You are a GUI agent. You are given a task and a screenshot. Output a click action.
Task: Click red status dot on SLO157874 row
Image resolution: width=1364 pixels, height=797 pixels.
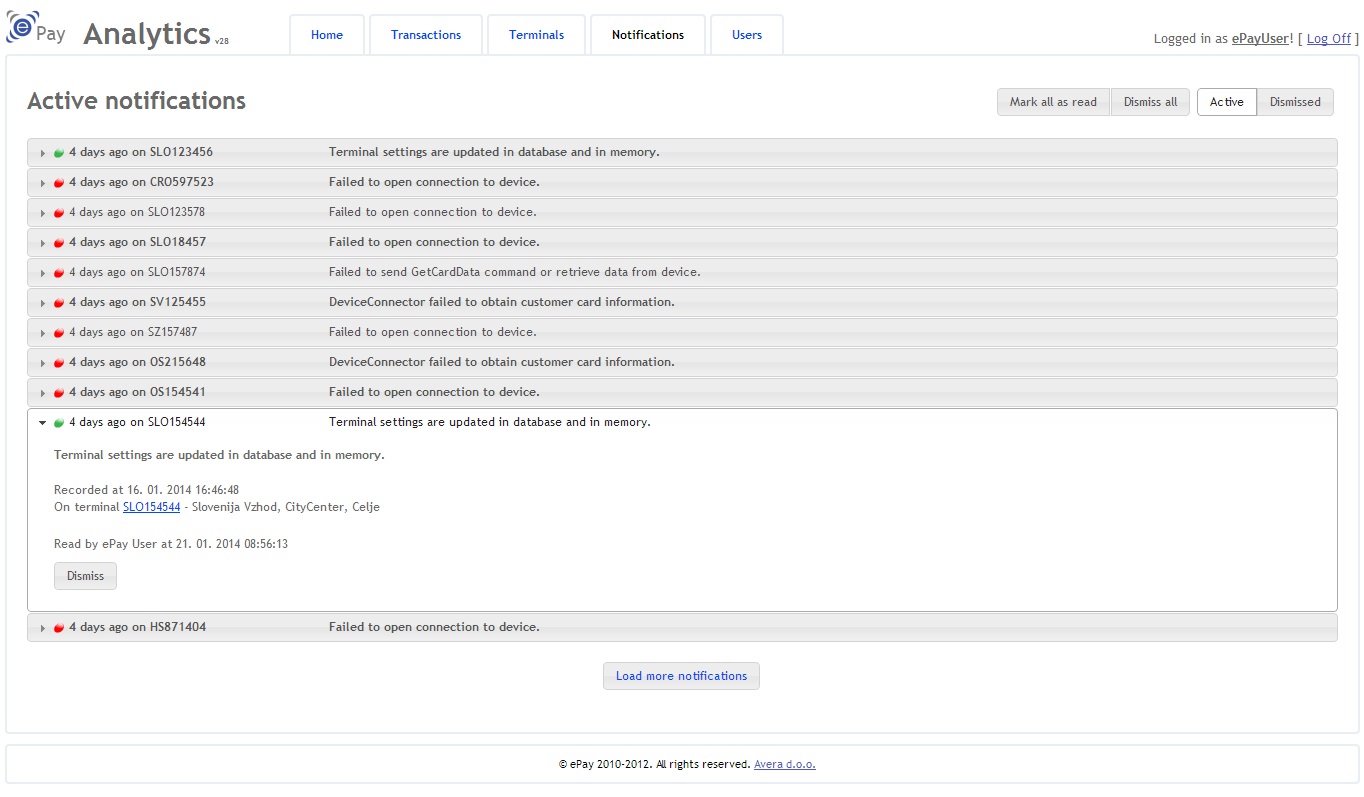59,273
